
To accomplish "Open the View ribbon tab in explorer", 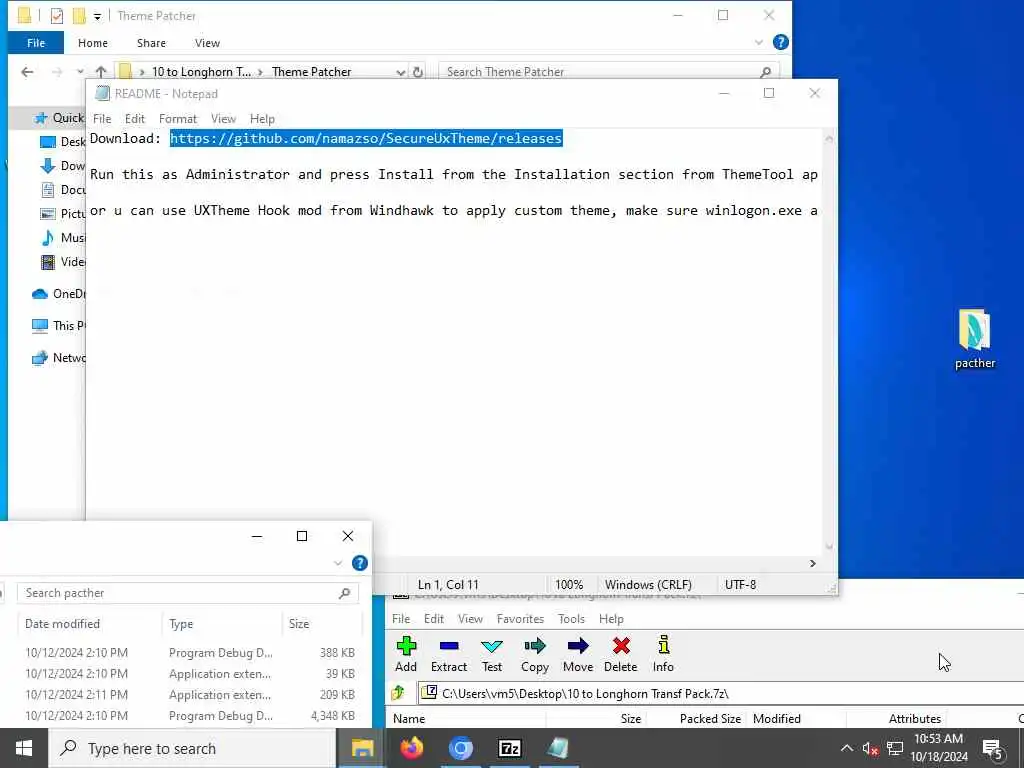I will coord(207,43).
